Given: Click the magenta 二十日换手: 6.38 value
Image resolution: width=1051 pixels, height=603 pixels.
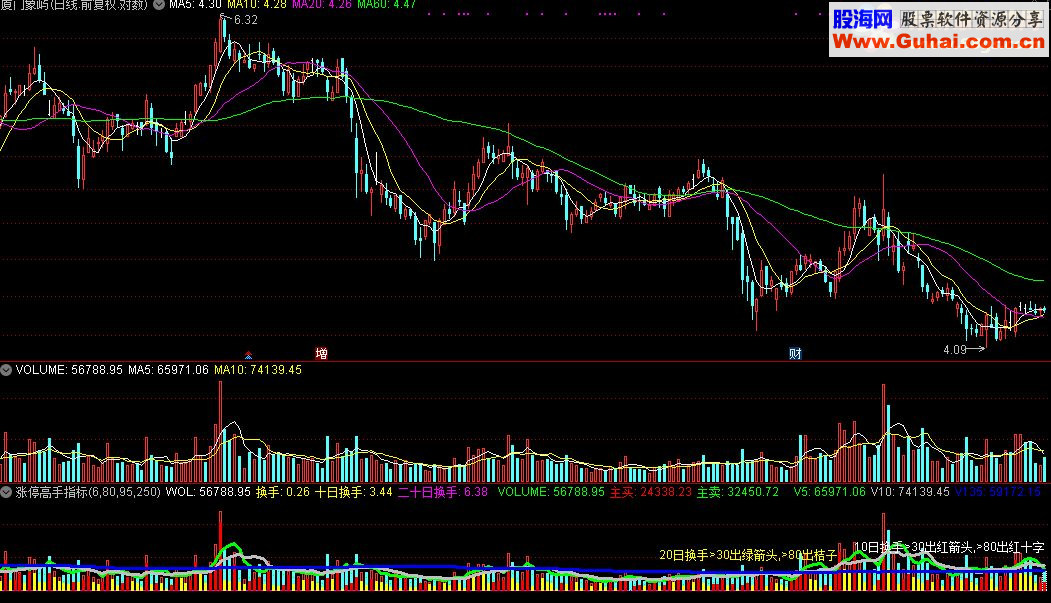Looking at the screenshot, I should click(x=443, y=492).
